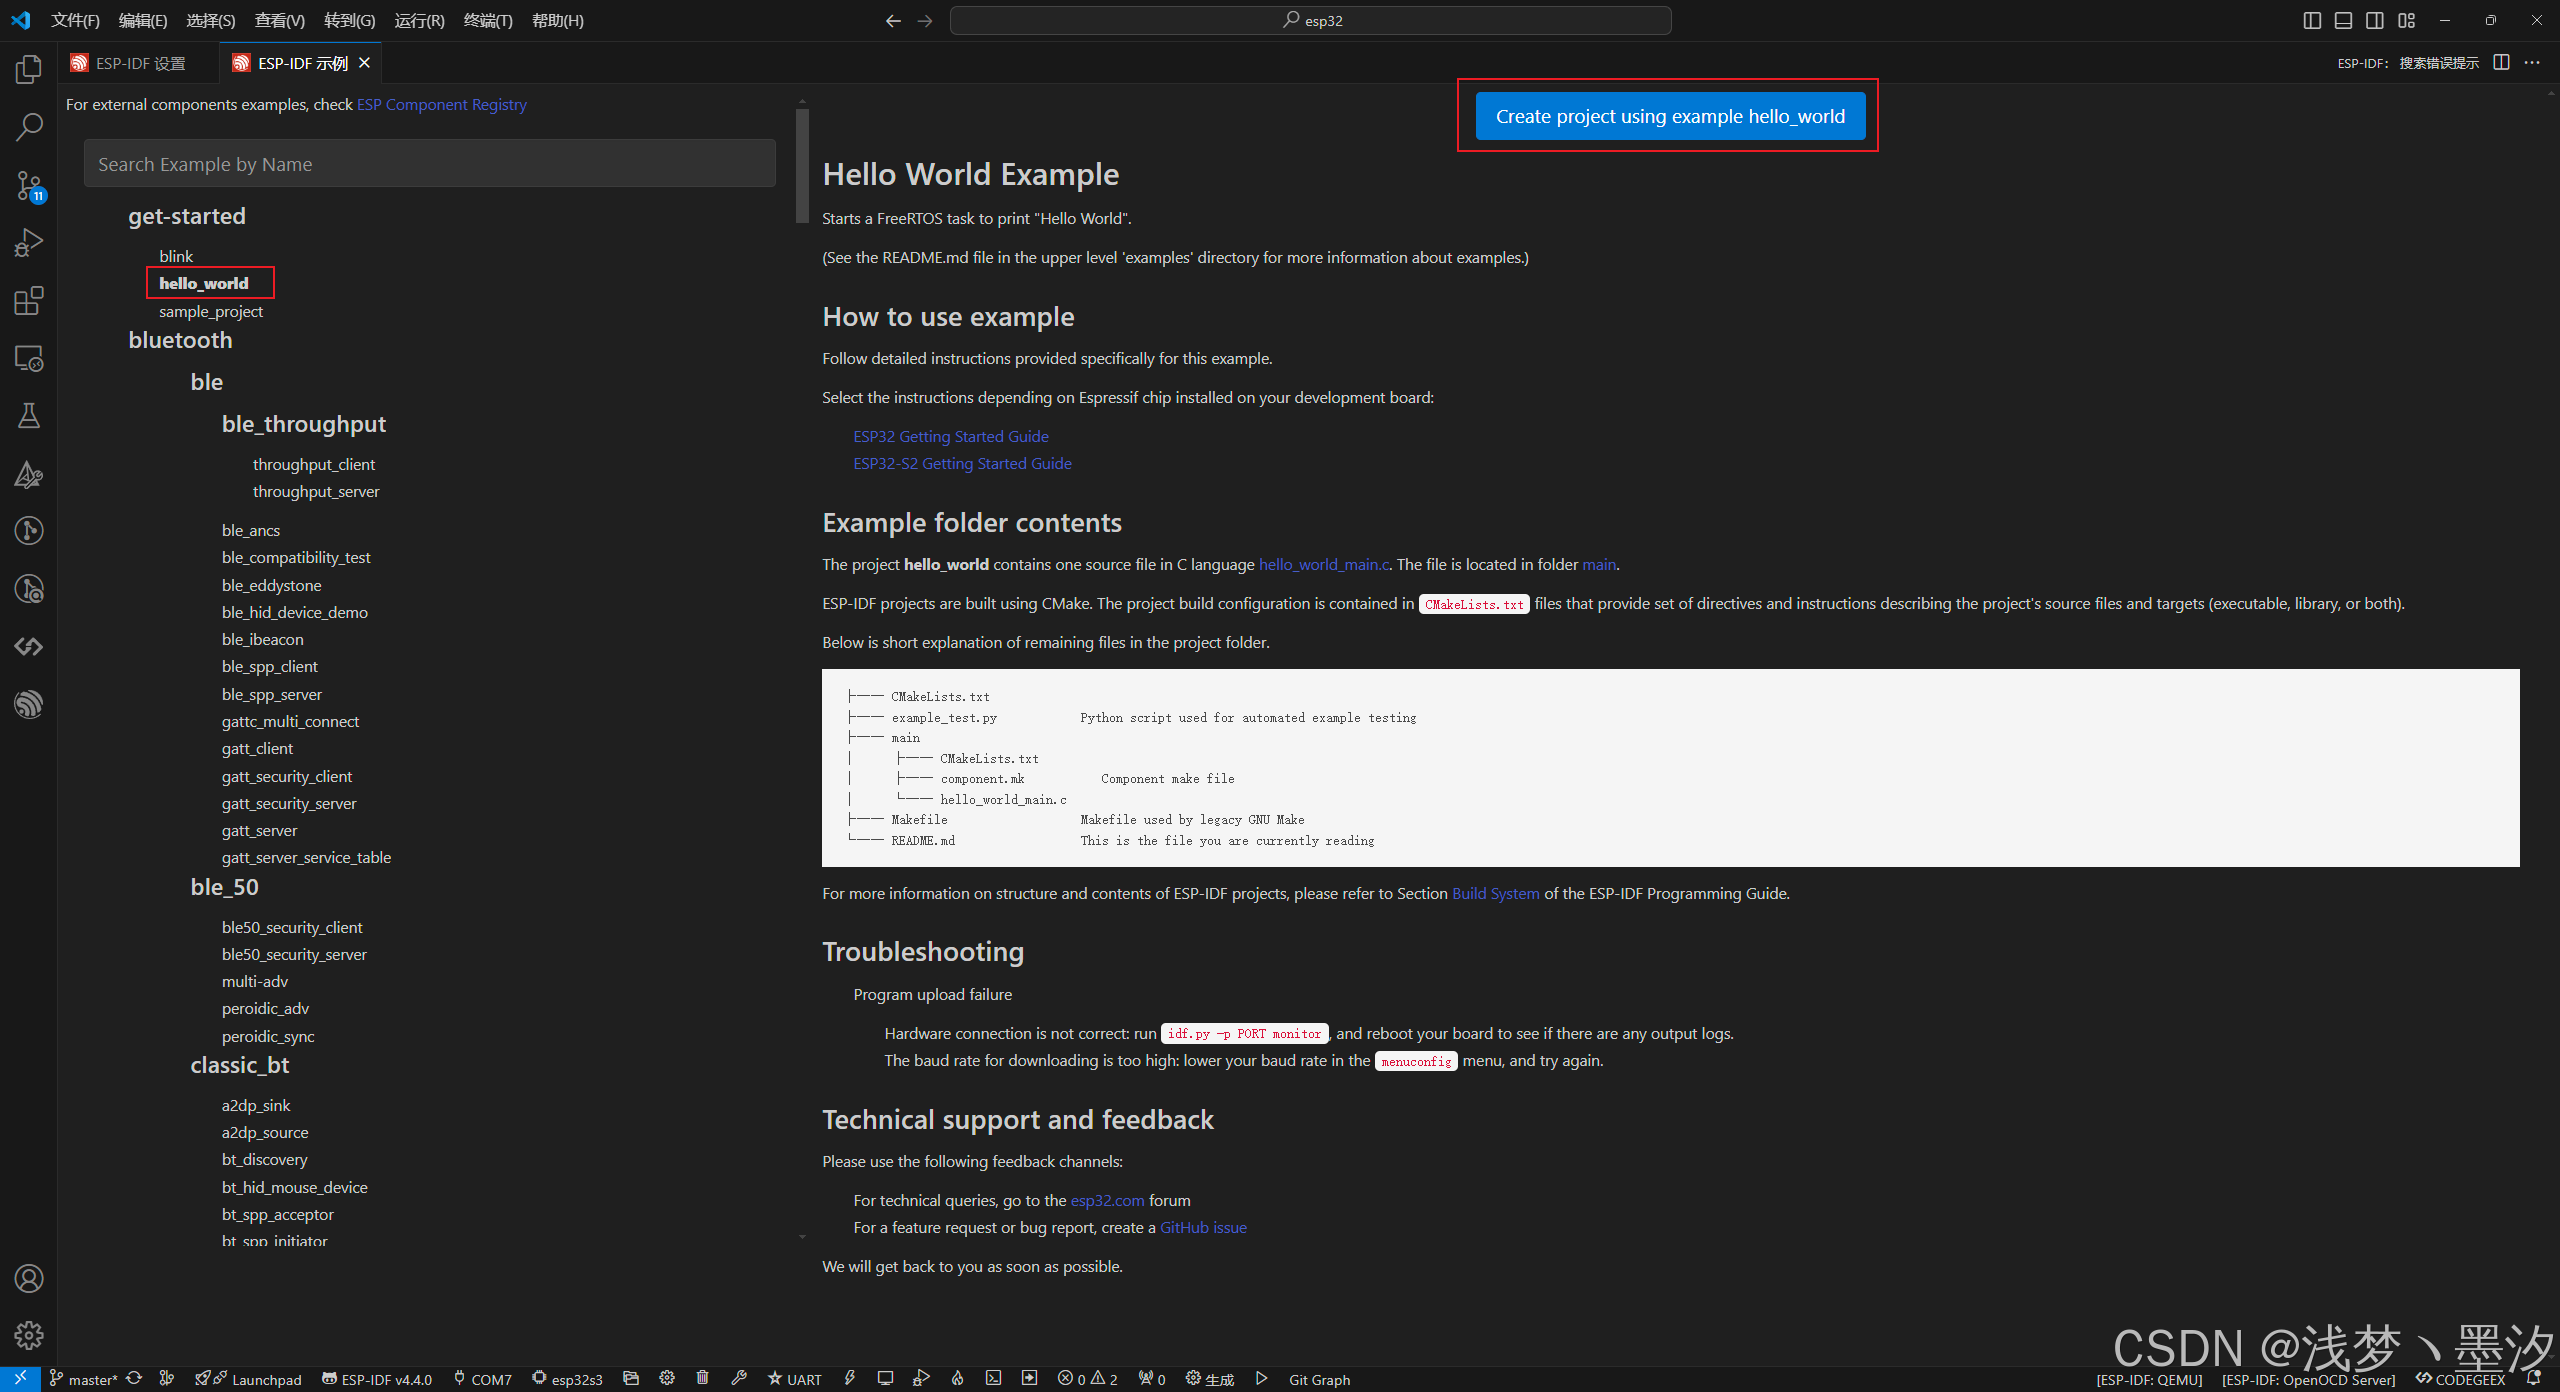This screenshot has height=1392, width=2560.
Task: Collapse the bluetooth examples group
Action: pos(180,340)
